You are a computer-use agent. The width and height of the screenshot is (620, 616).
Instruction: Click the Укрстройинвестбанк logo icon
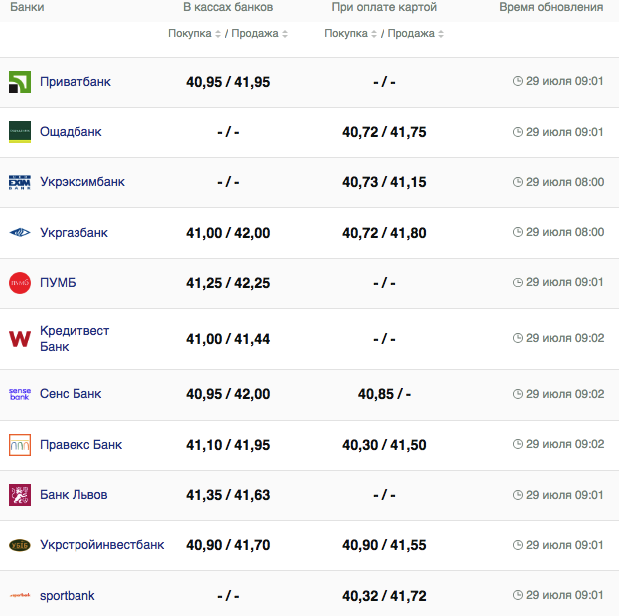click(x=20, y=545)
